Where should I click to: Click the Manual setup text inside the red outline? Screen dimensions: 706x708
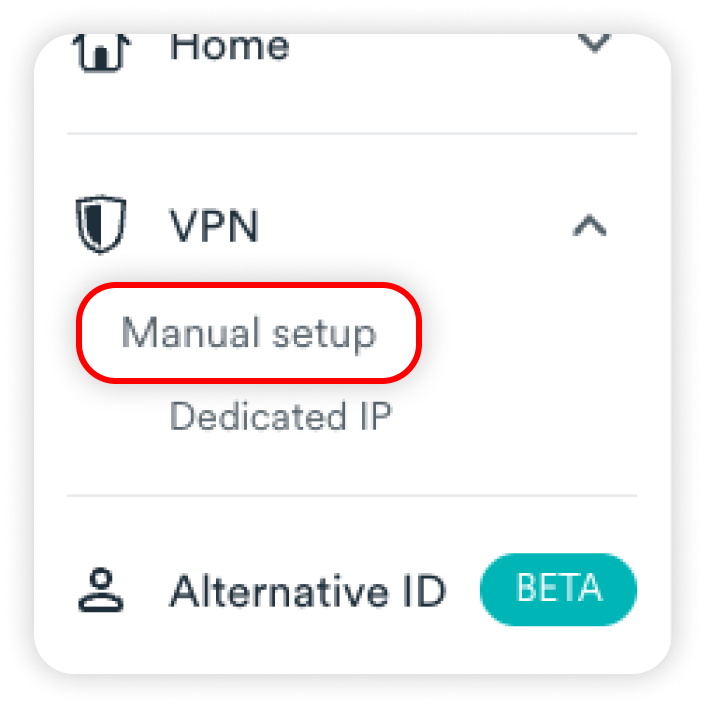[x=249, y=334]
